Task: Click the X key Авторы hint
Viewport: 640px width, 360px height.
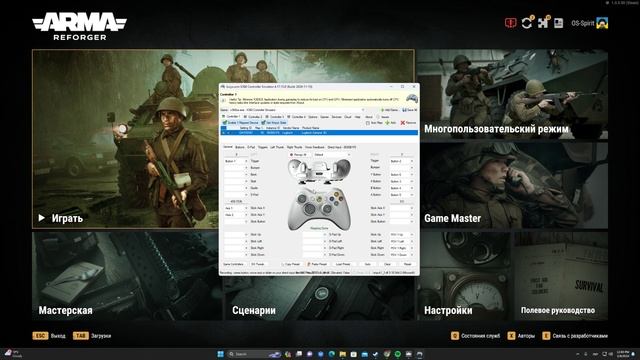Action: [521, 336]
